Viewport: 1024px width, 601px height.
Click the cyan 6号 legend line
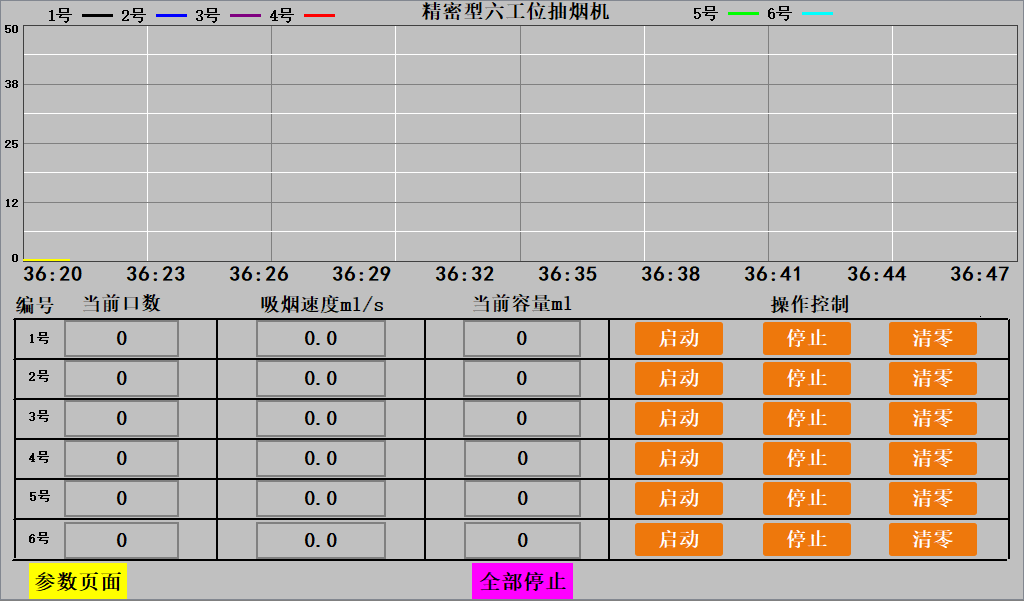[x=818, y=13]
